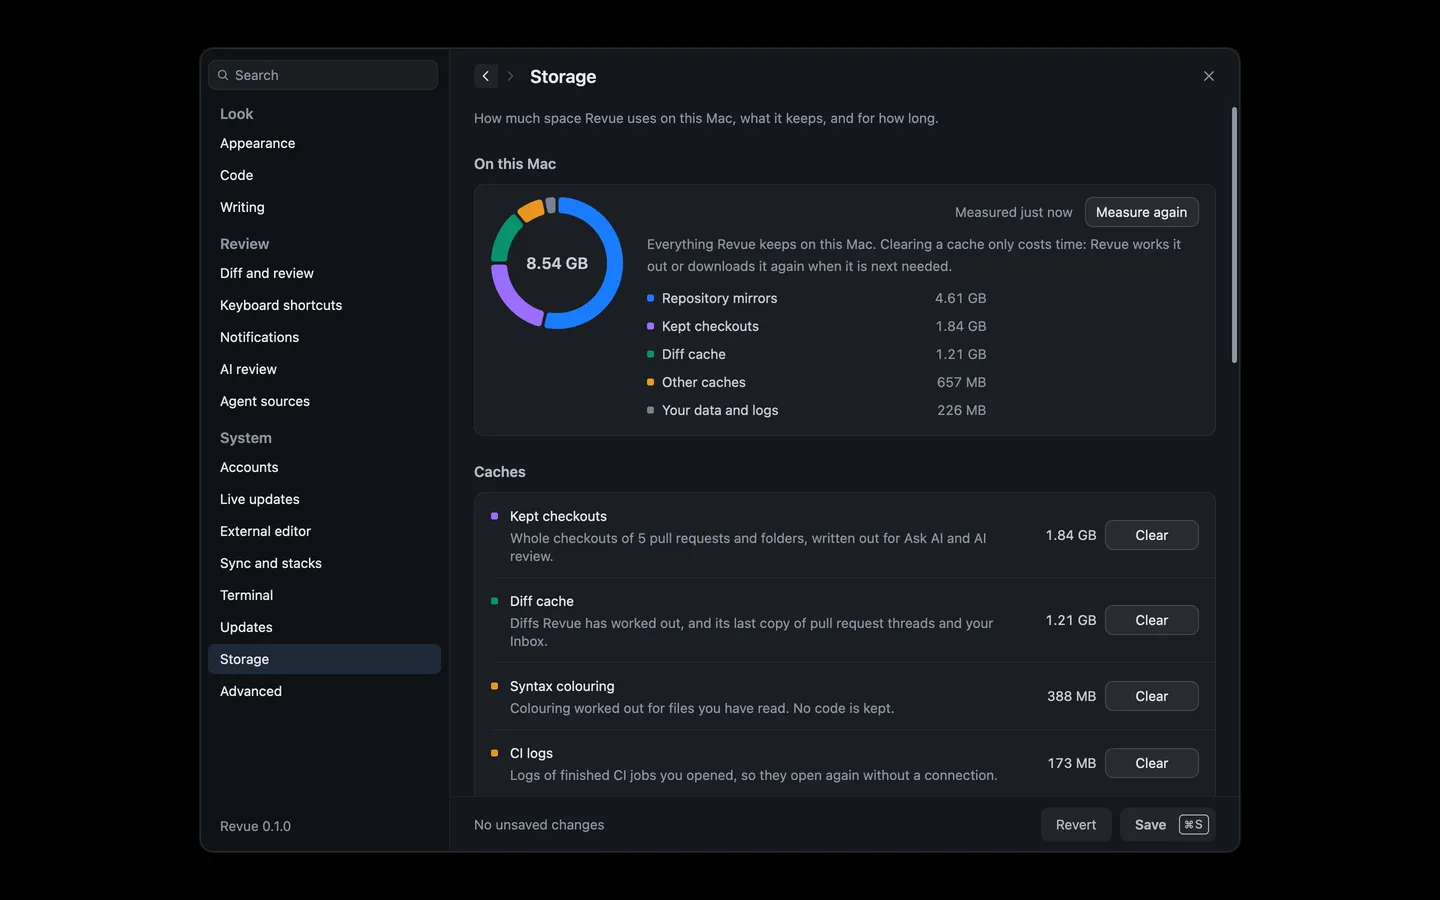The width and height of the screenshot is (1440, 900).
Task: Close the settings window with the X
Action: [1209, 76]
